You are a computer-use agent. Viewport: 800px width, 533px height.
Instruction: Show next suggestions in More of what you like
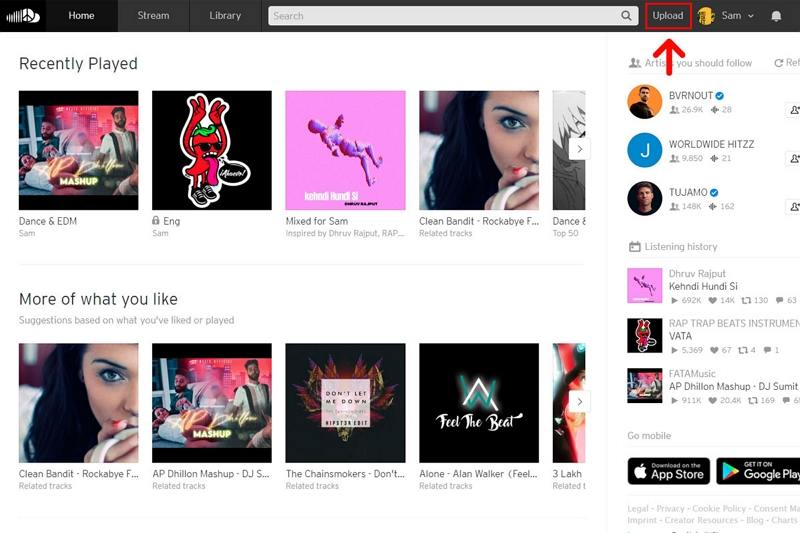pos(580,401)
